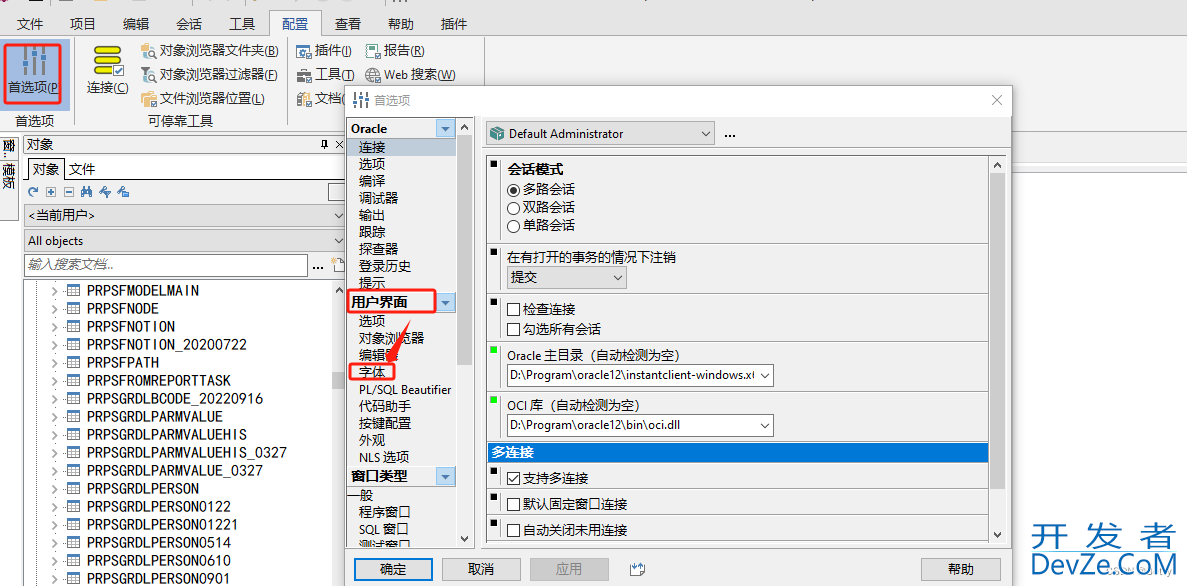Open the 项目 menu tab
1187x586 pixels.
[83, 23]
